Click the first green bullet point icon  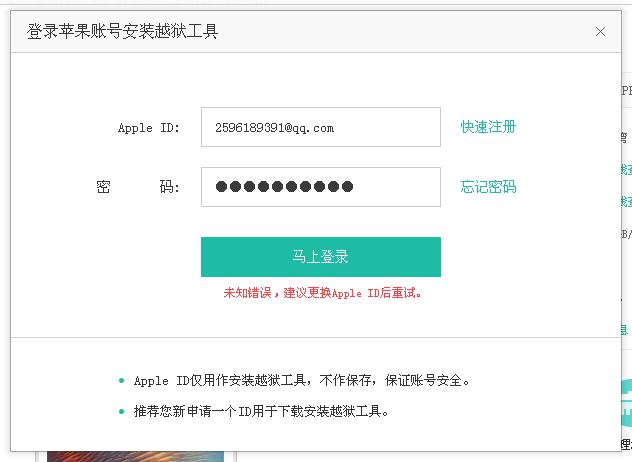pos(121,381)
